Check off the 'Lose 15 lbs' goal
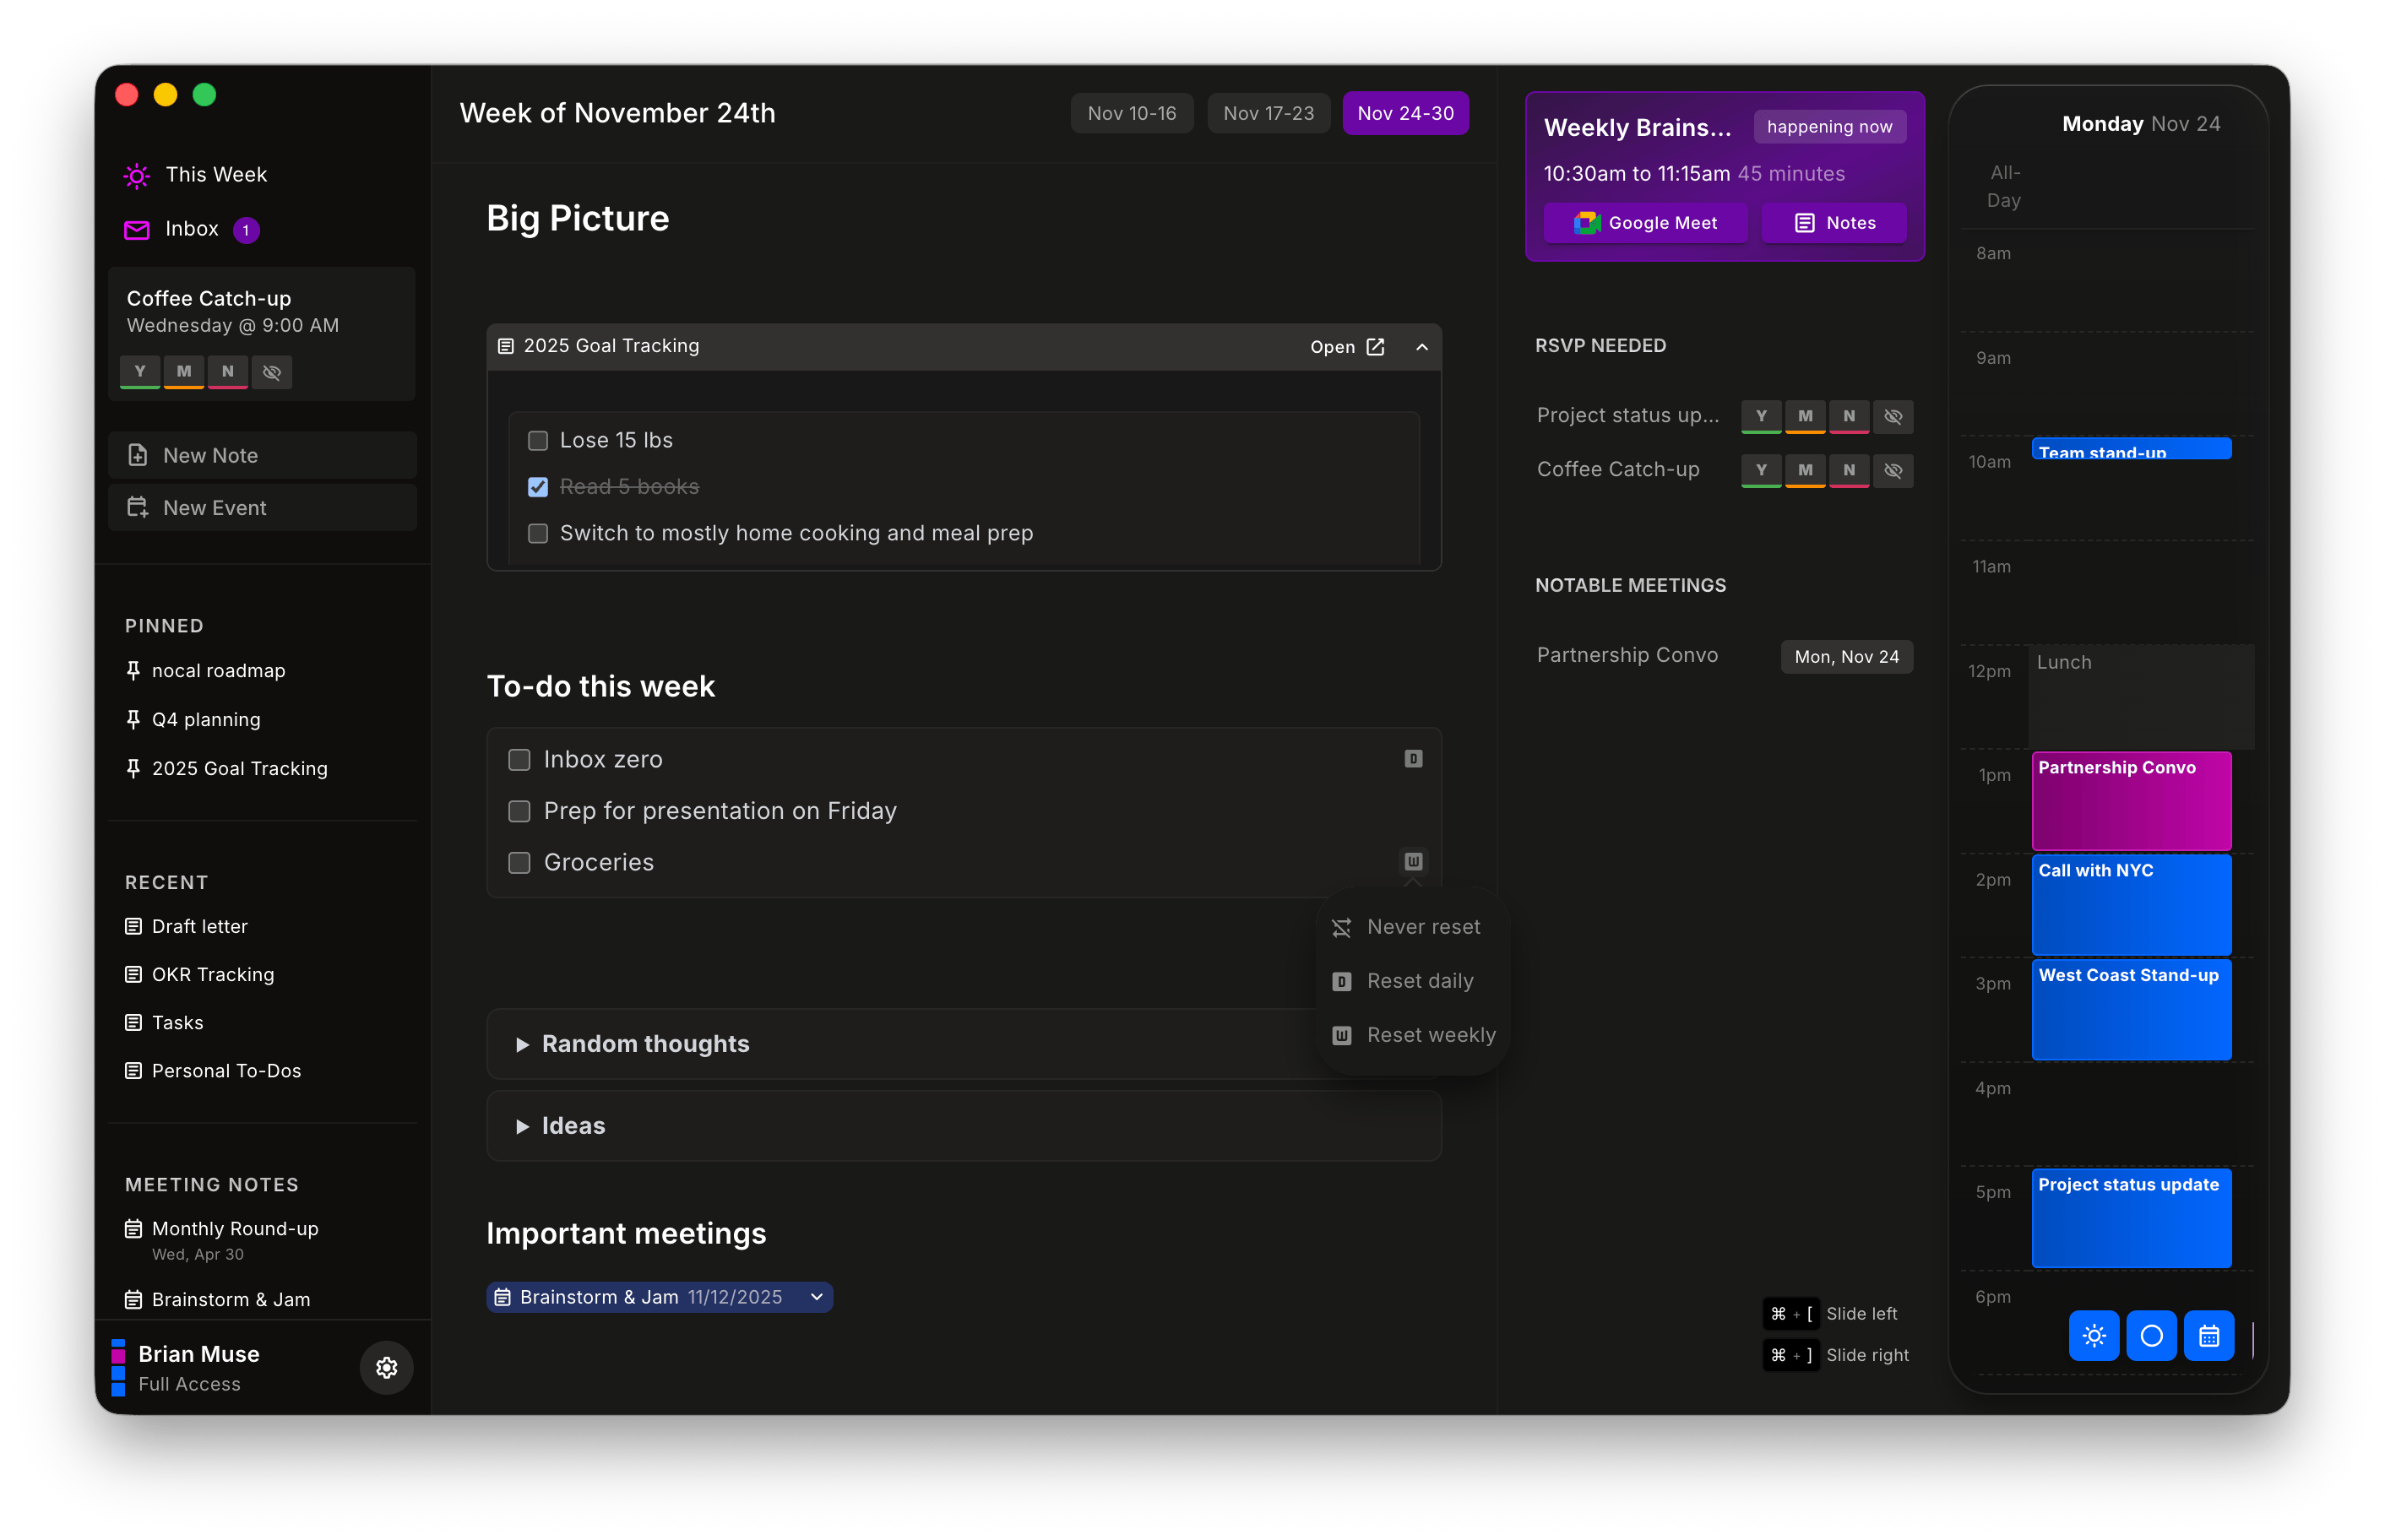 point(538,440)
